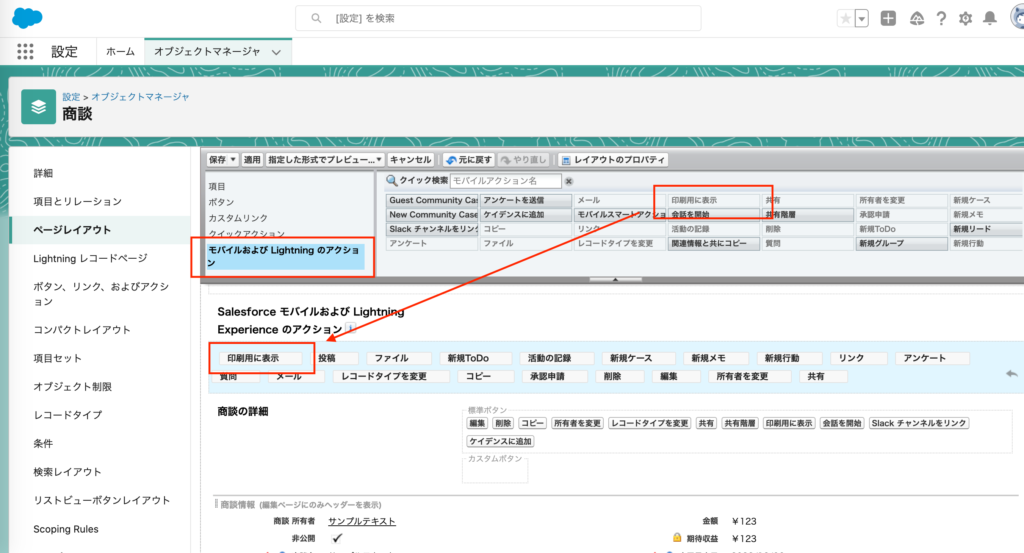The height and width of the screenshot is (553, 1024).
Task: Open the setup gear icon
Action: (x=965, y=19)
